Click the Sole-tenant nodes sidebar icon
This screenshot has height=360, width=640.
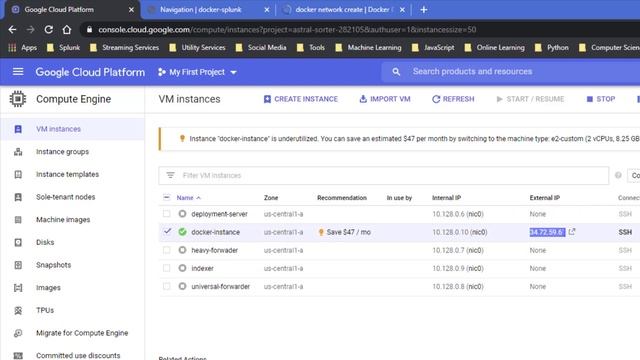point(18,197)
